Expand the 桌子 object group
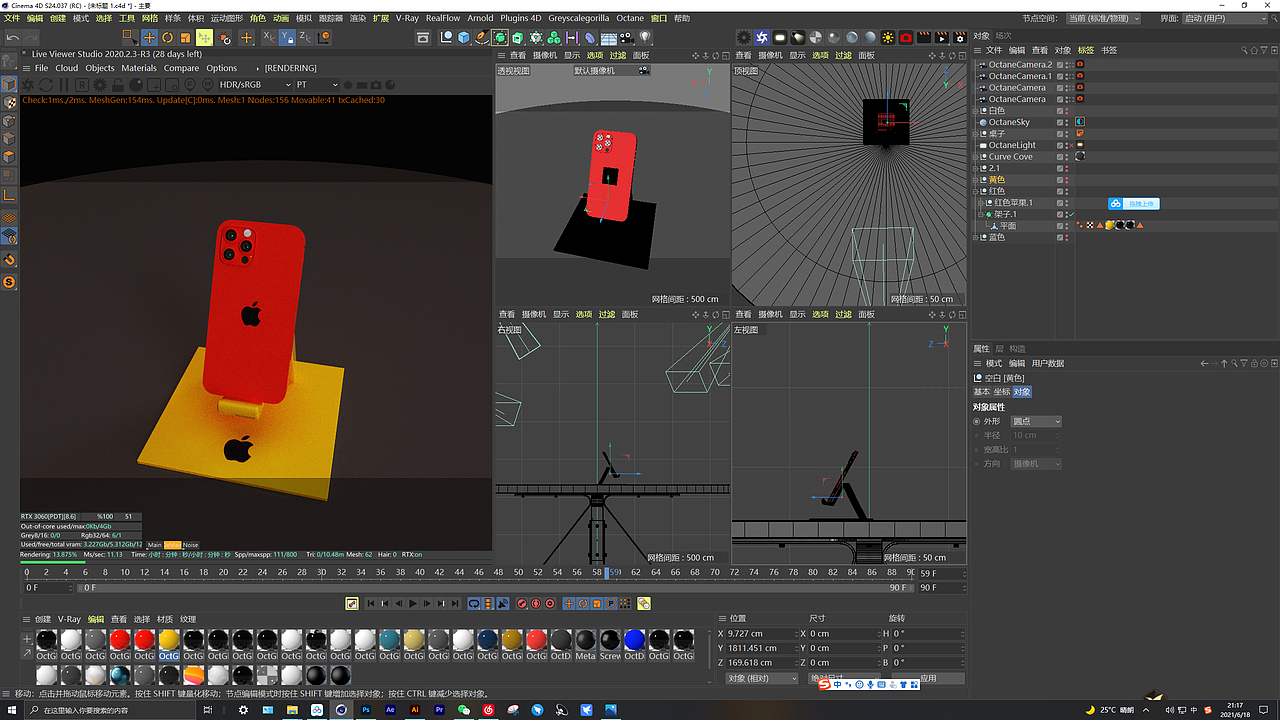The height and width of the screenshot is (720, 1280). pyautogui.click(x=976, y=134)
